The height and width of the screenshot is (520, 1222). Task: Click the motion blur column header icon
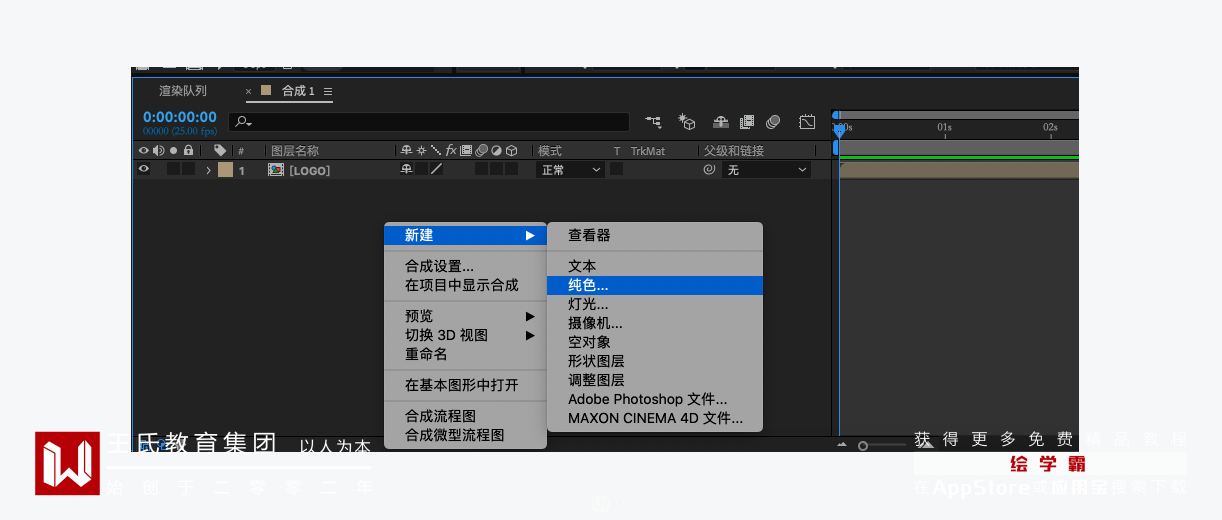tap(481, 151)
